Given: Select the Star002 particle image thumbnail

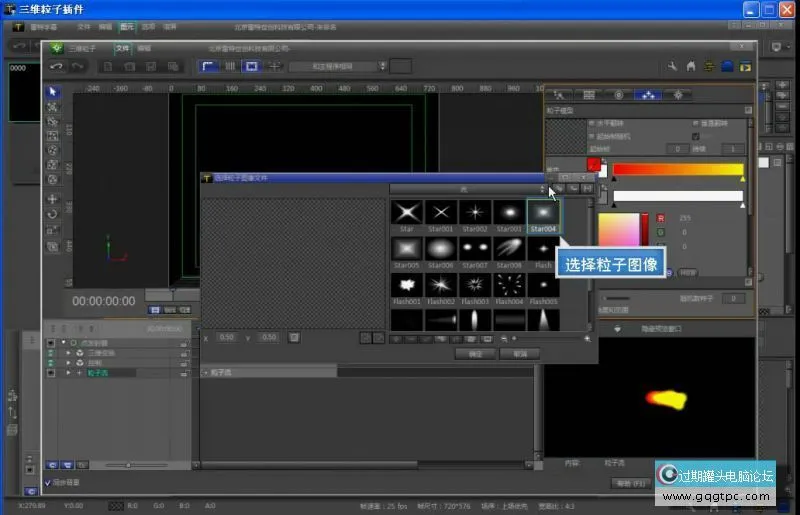Looking at the screenshot, I should coord(475,212).
